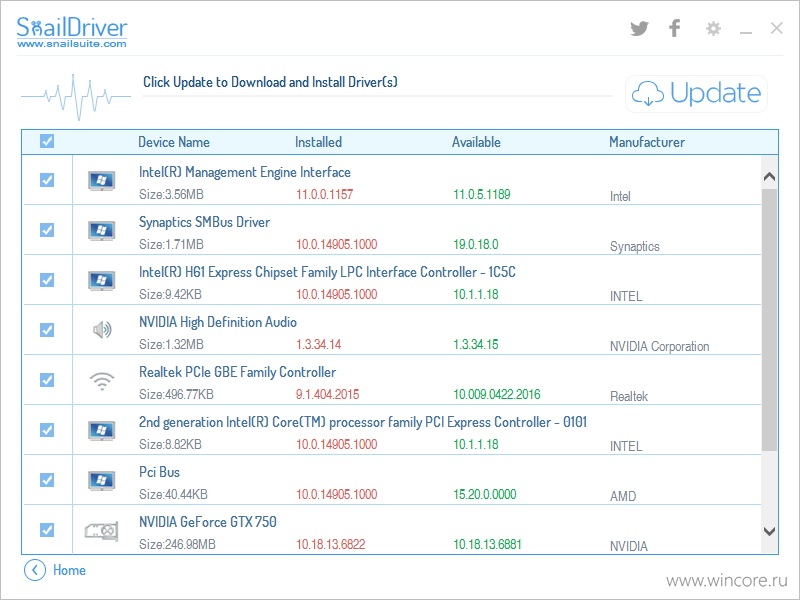Click the PCI Express Controller - 0101 device icon
The height and width of the screenshot is (600, 800).
tap(102, 431)
